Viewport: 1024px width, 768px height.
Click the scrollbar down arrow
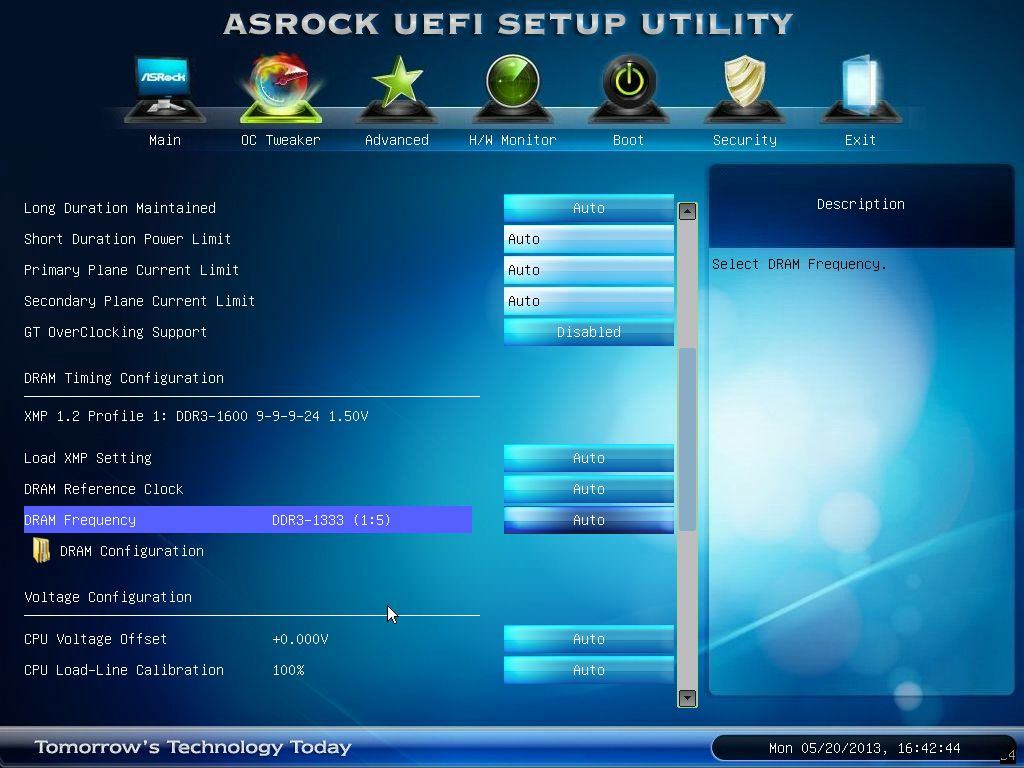point(687,698)
